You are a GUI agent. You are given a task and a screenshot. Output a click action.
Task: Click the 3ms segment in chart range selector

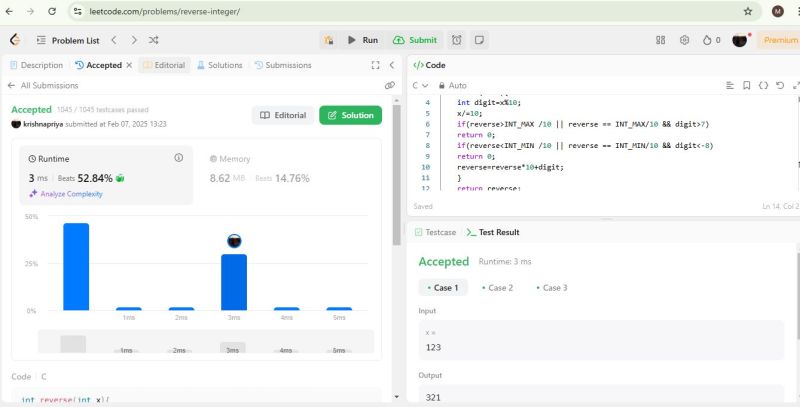click(233, 347)
